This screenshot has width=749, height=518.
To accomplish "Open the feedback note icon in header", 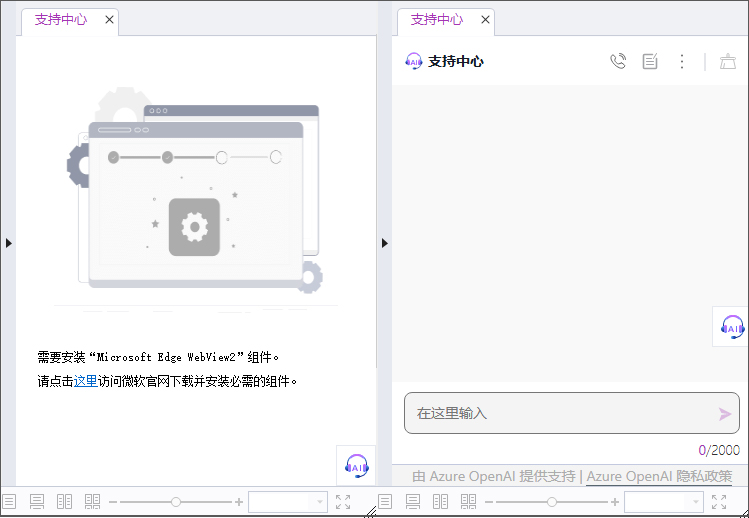I will click(650, 61).
